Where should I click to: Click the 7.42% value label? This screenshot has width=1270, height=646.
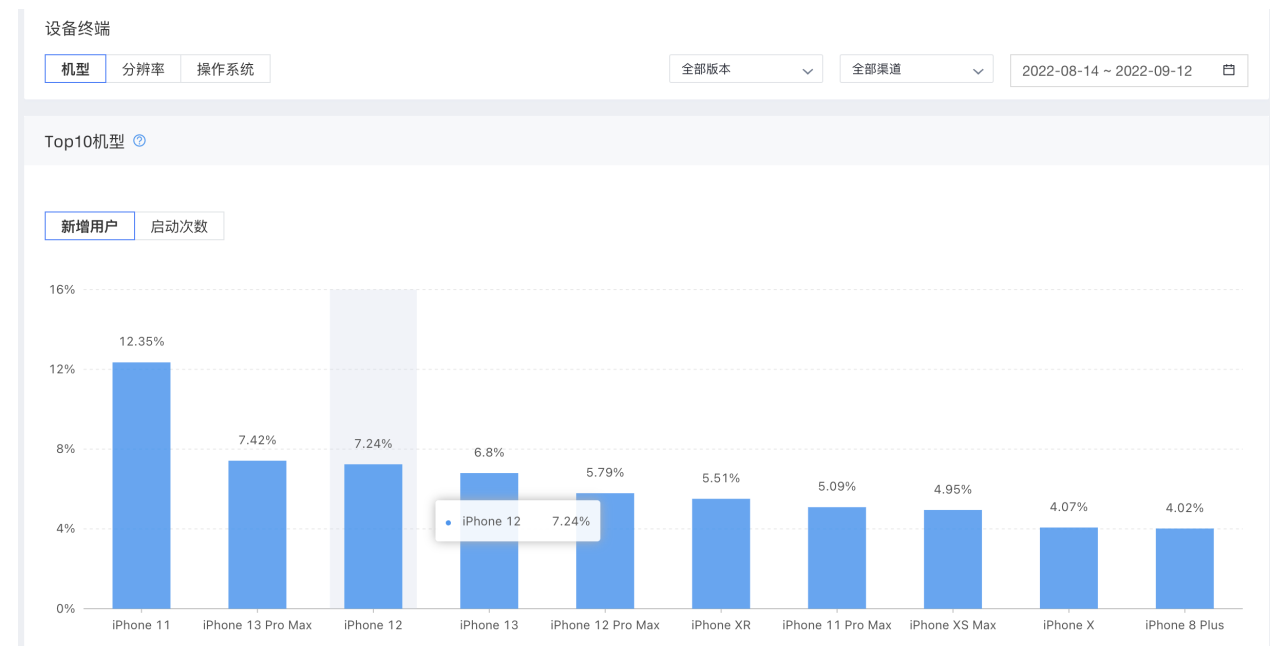click(257, 440)
